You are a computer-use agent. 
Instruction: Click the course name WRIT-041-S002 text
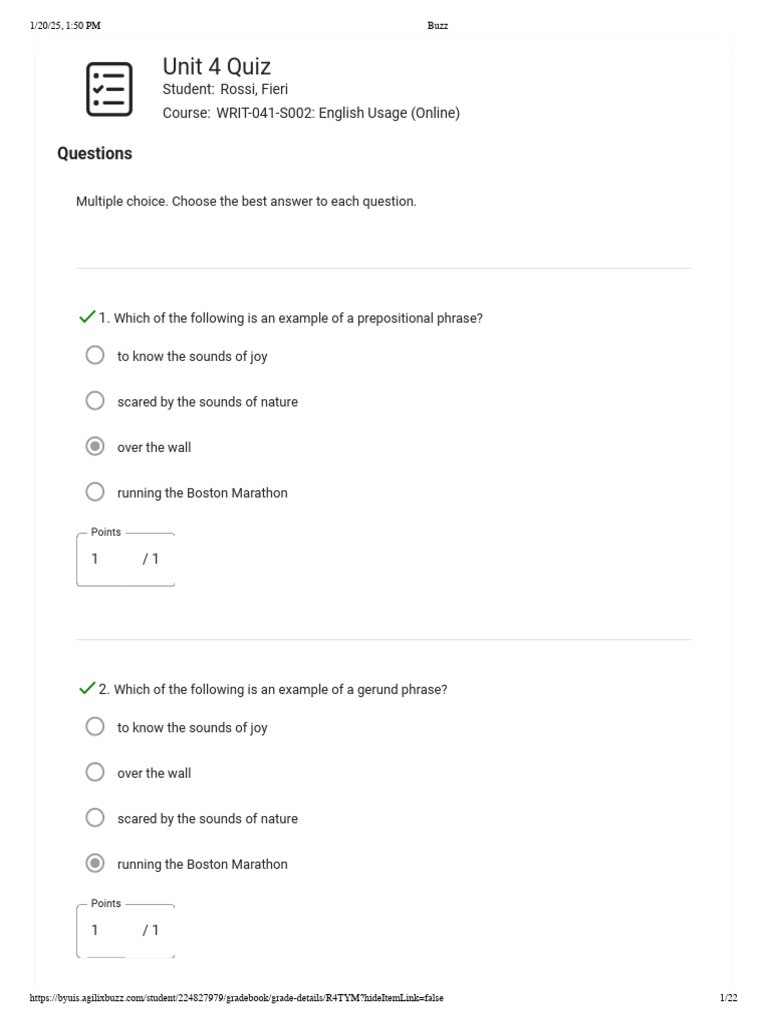click(x=337, y=113)
